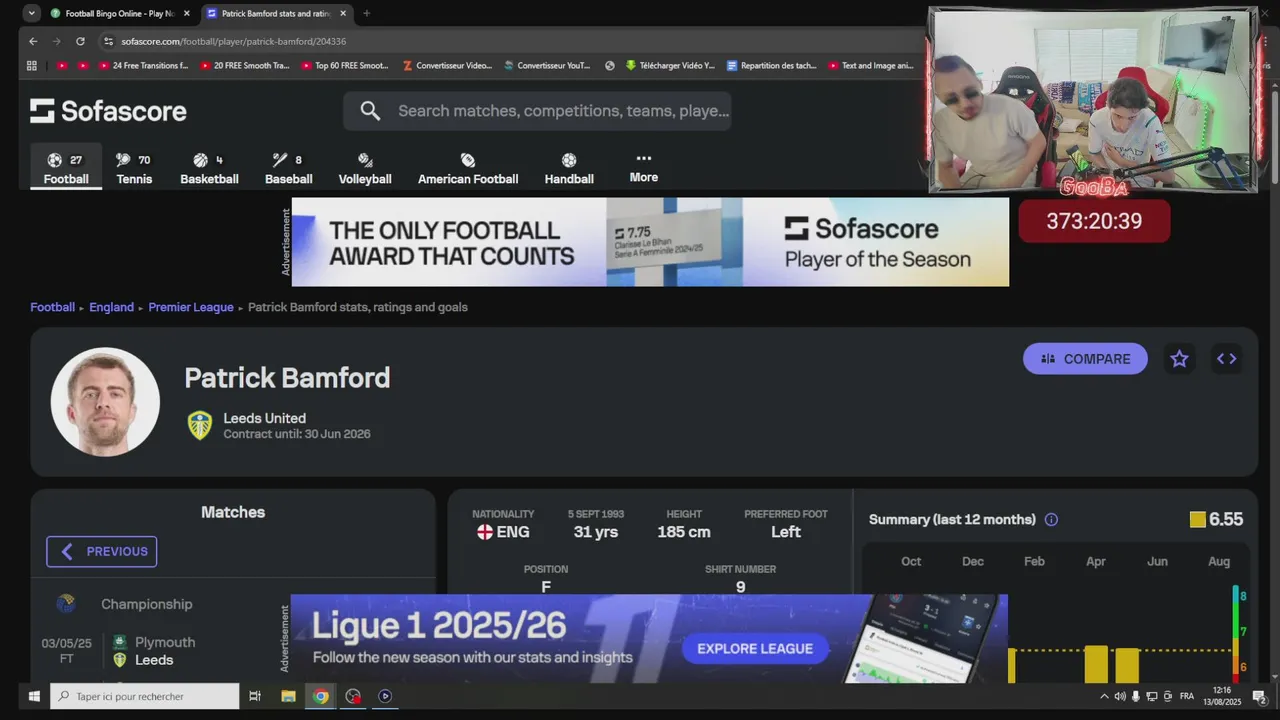Image resolution: width=1280 pixels, height=720 pixels.
Task: Close the Patrick Bamford stats tab
Action: click(x=343, y=13)
